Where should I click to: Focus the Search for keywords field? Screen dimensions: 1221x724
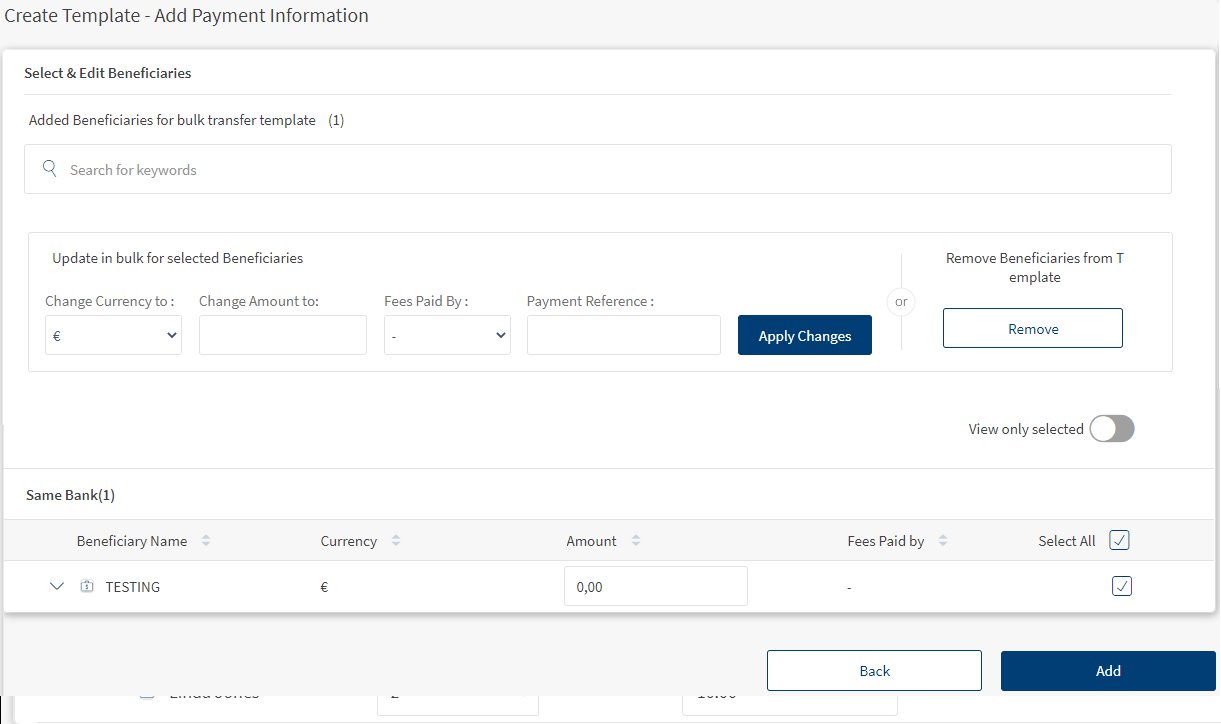pos(610,170)
